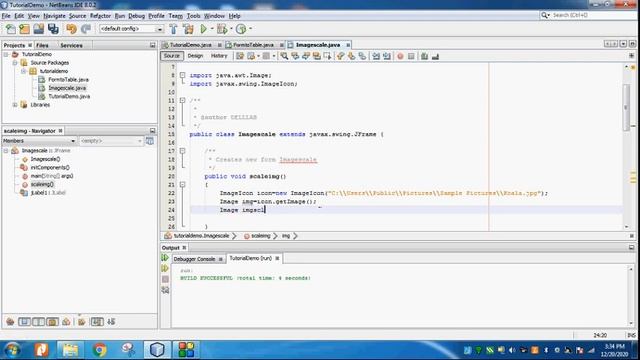
Task: Switch to the Files tab
Action: coord(42,45)
